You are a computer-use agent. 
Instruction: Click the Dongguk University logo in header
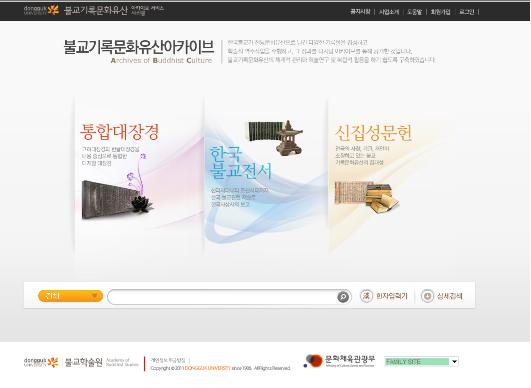[x=41, y=10]
